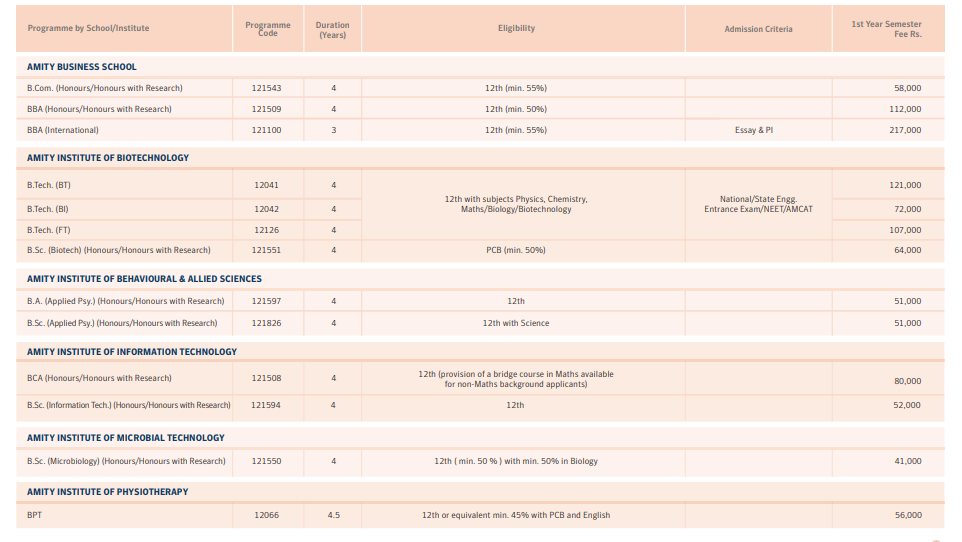962x542 pixels.
Task: Click the fee value 107,000
Action: tap(905, 230)
